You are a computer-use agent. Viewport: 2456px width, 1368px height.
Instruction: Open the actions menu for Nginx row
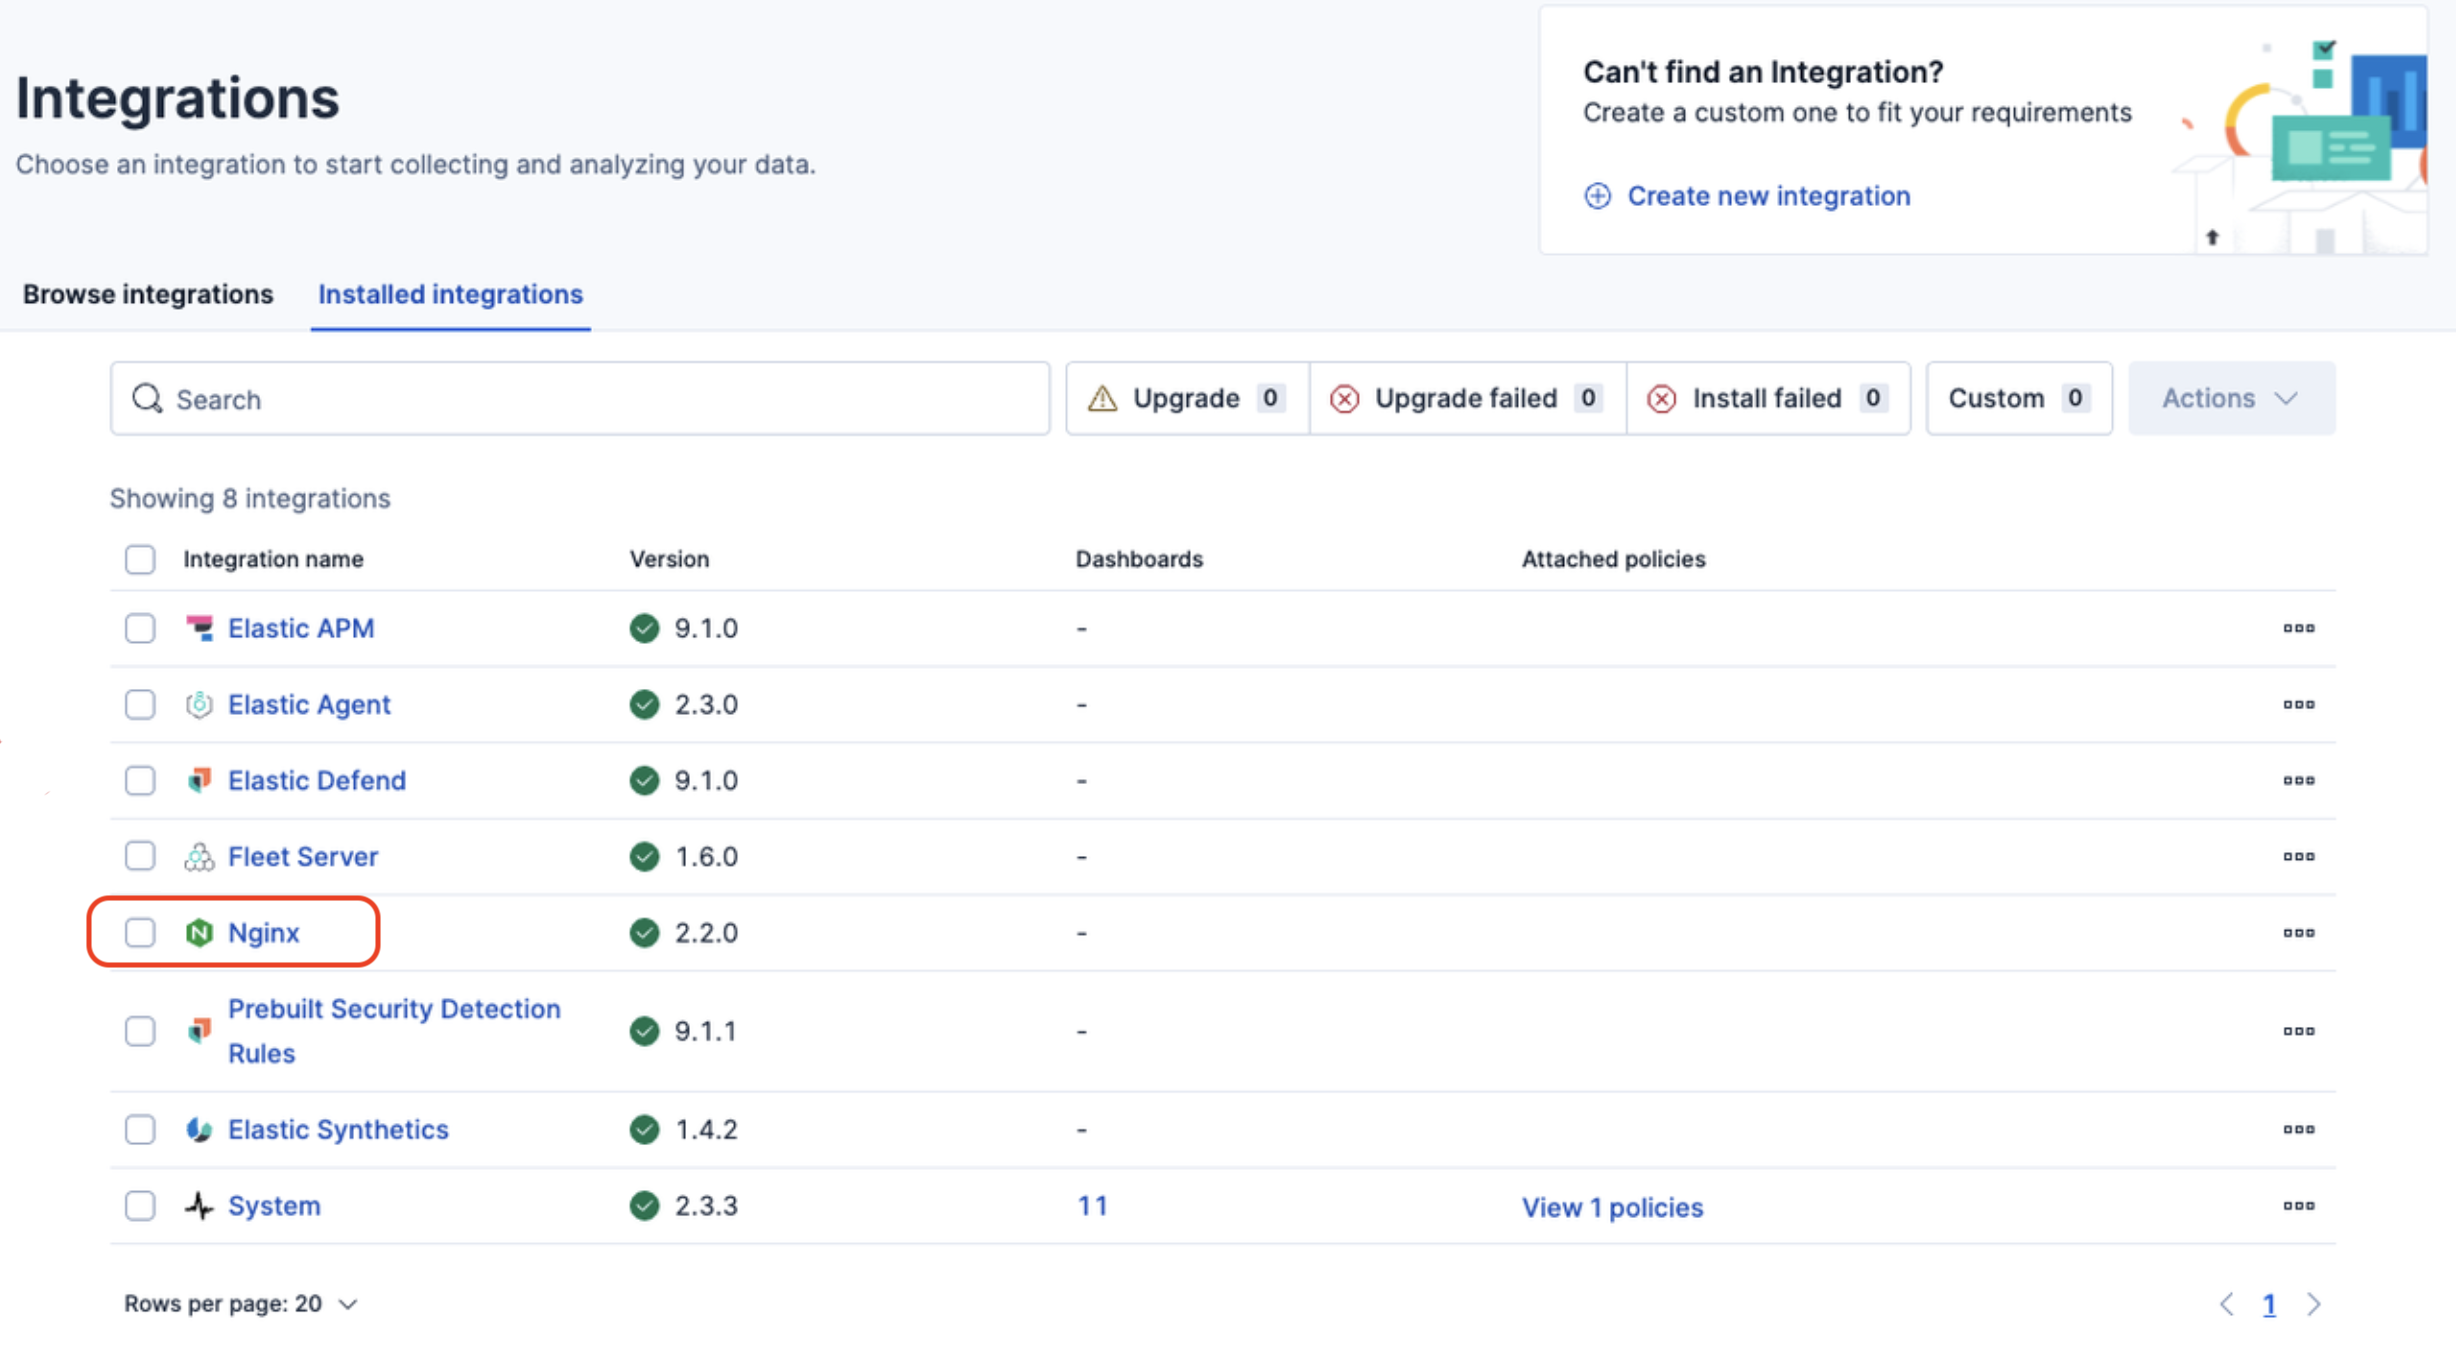click(2300, 932)
